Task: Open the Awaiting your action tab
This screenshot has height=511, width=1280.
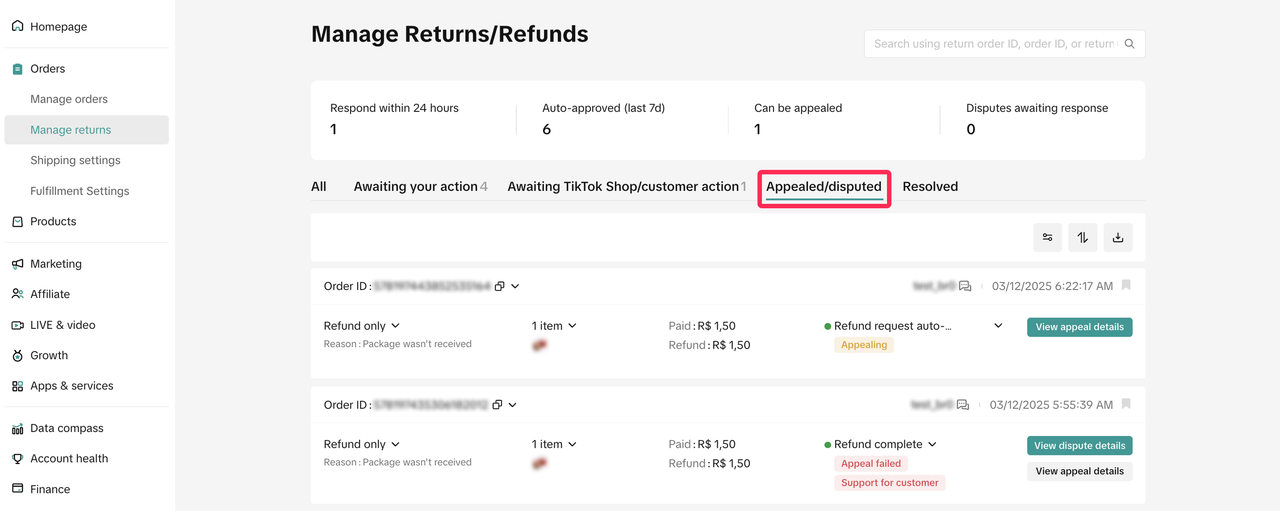Action: click(x=416, y=187)
